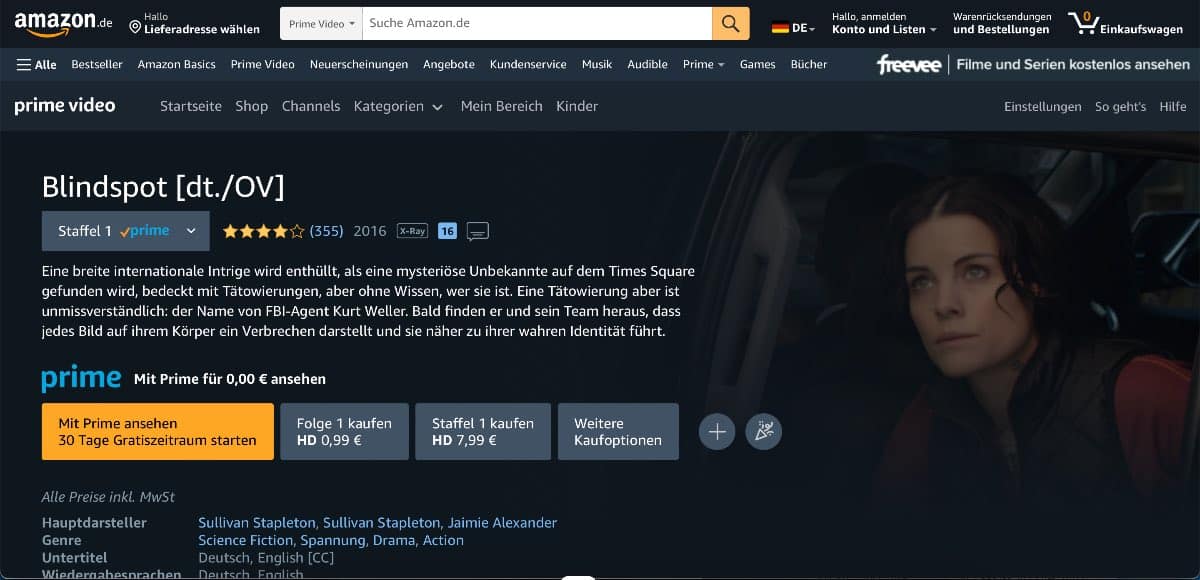Click Alle Preise inkl. MwSt text
This screenshot has width=1200, height=580.
tap(108, 497)
